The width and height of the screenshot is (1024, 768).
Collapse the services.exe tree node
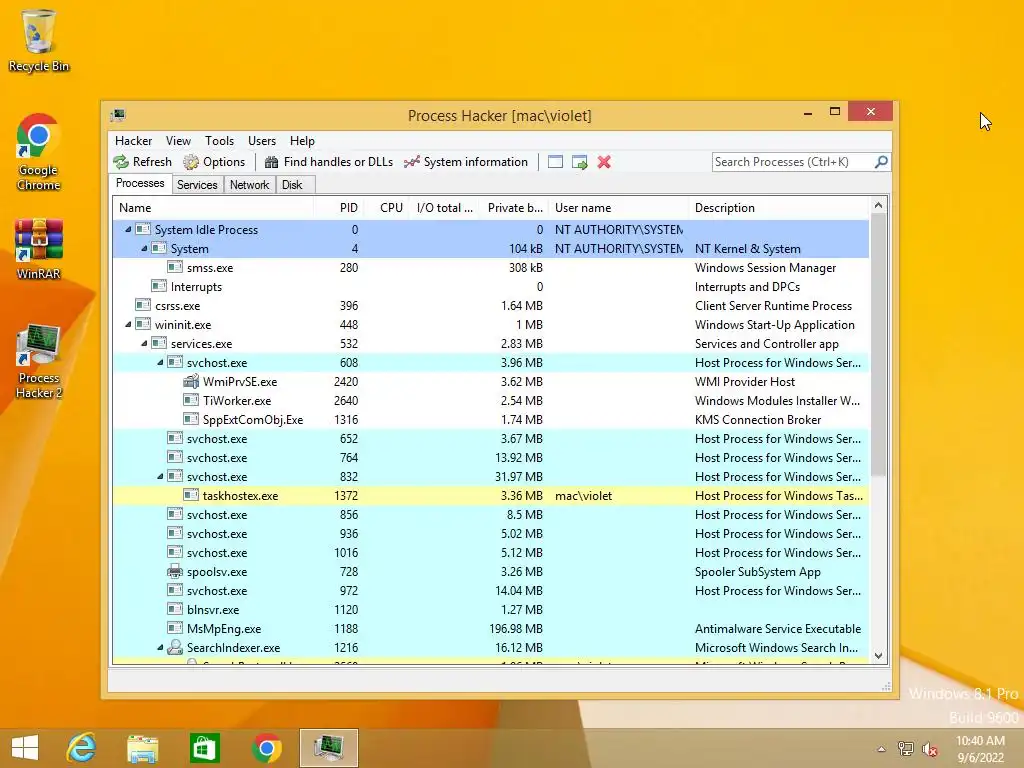pos(144,344)
